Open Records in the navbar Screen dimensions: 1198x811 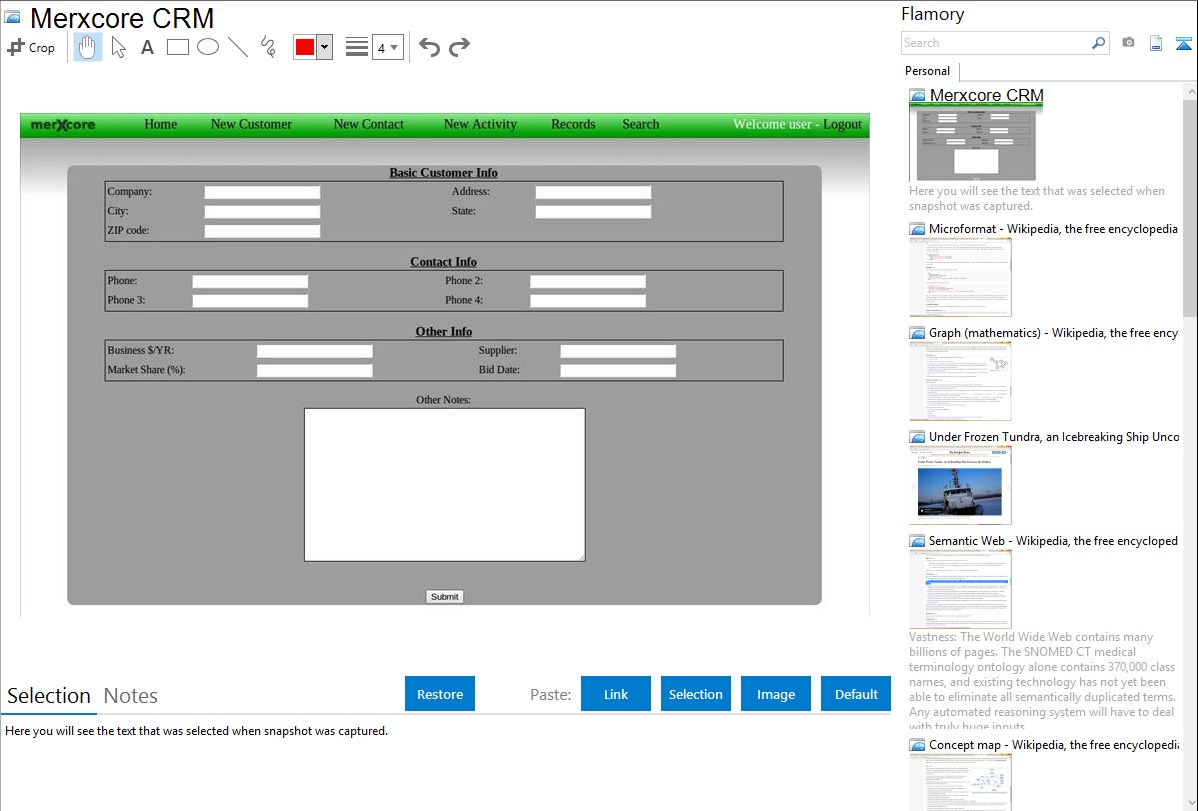[x=573, y=125]
